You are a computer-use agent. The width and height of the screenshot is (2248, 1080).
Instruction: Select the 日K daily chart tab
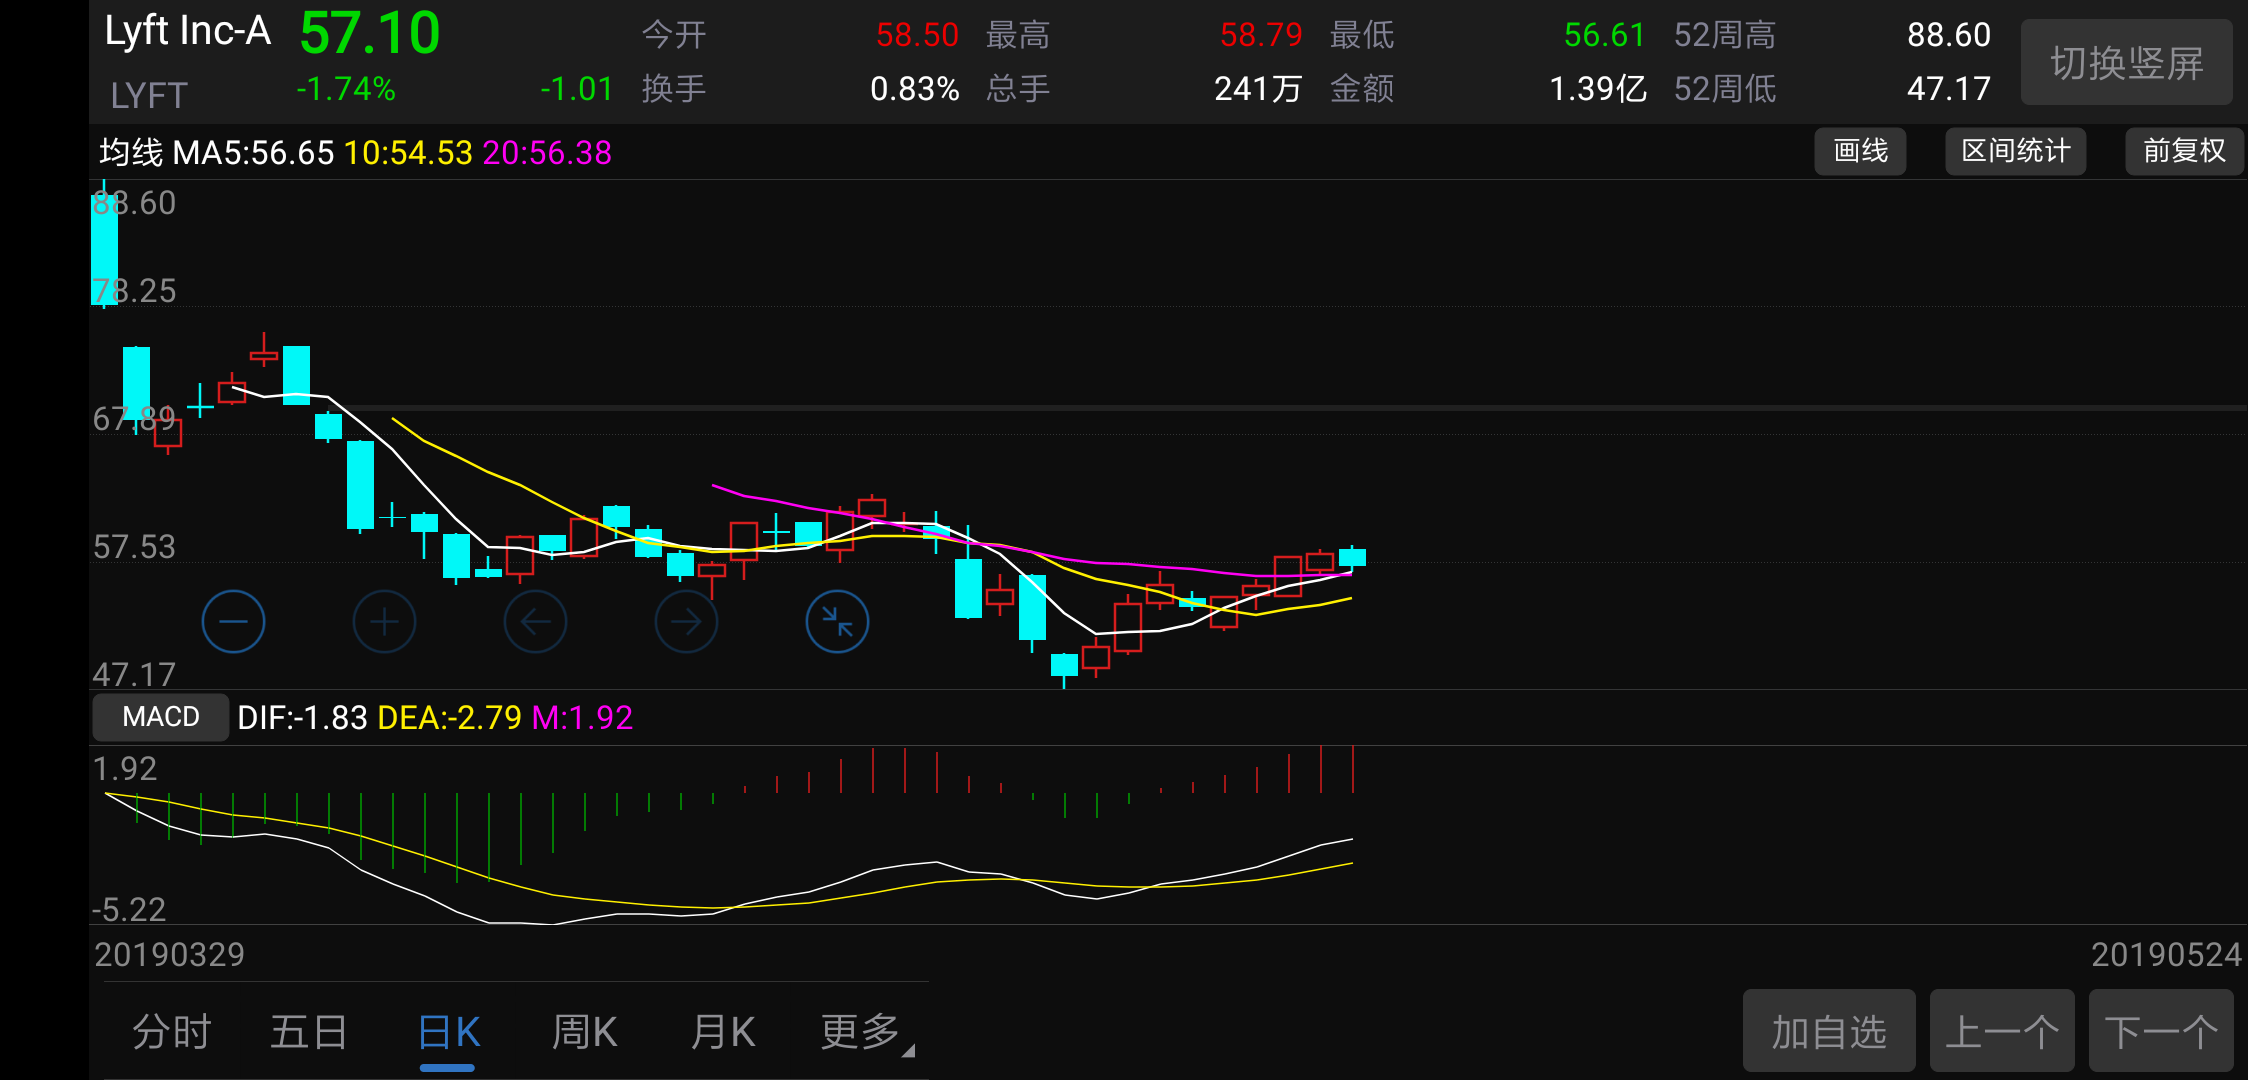(449, 1031)
